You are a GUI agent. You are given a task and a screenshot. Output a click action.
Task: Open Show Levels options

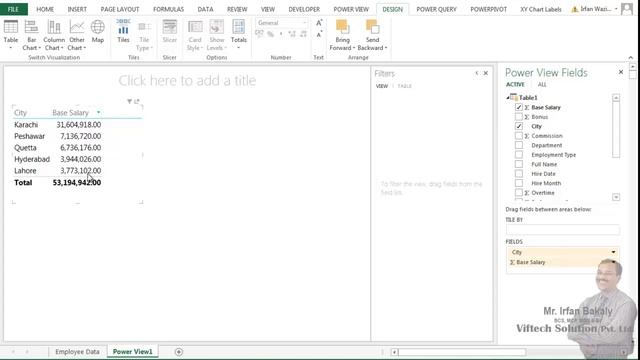point(216,35)
